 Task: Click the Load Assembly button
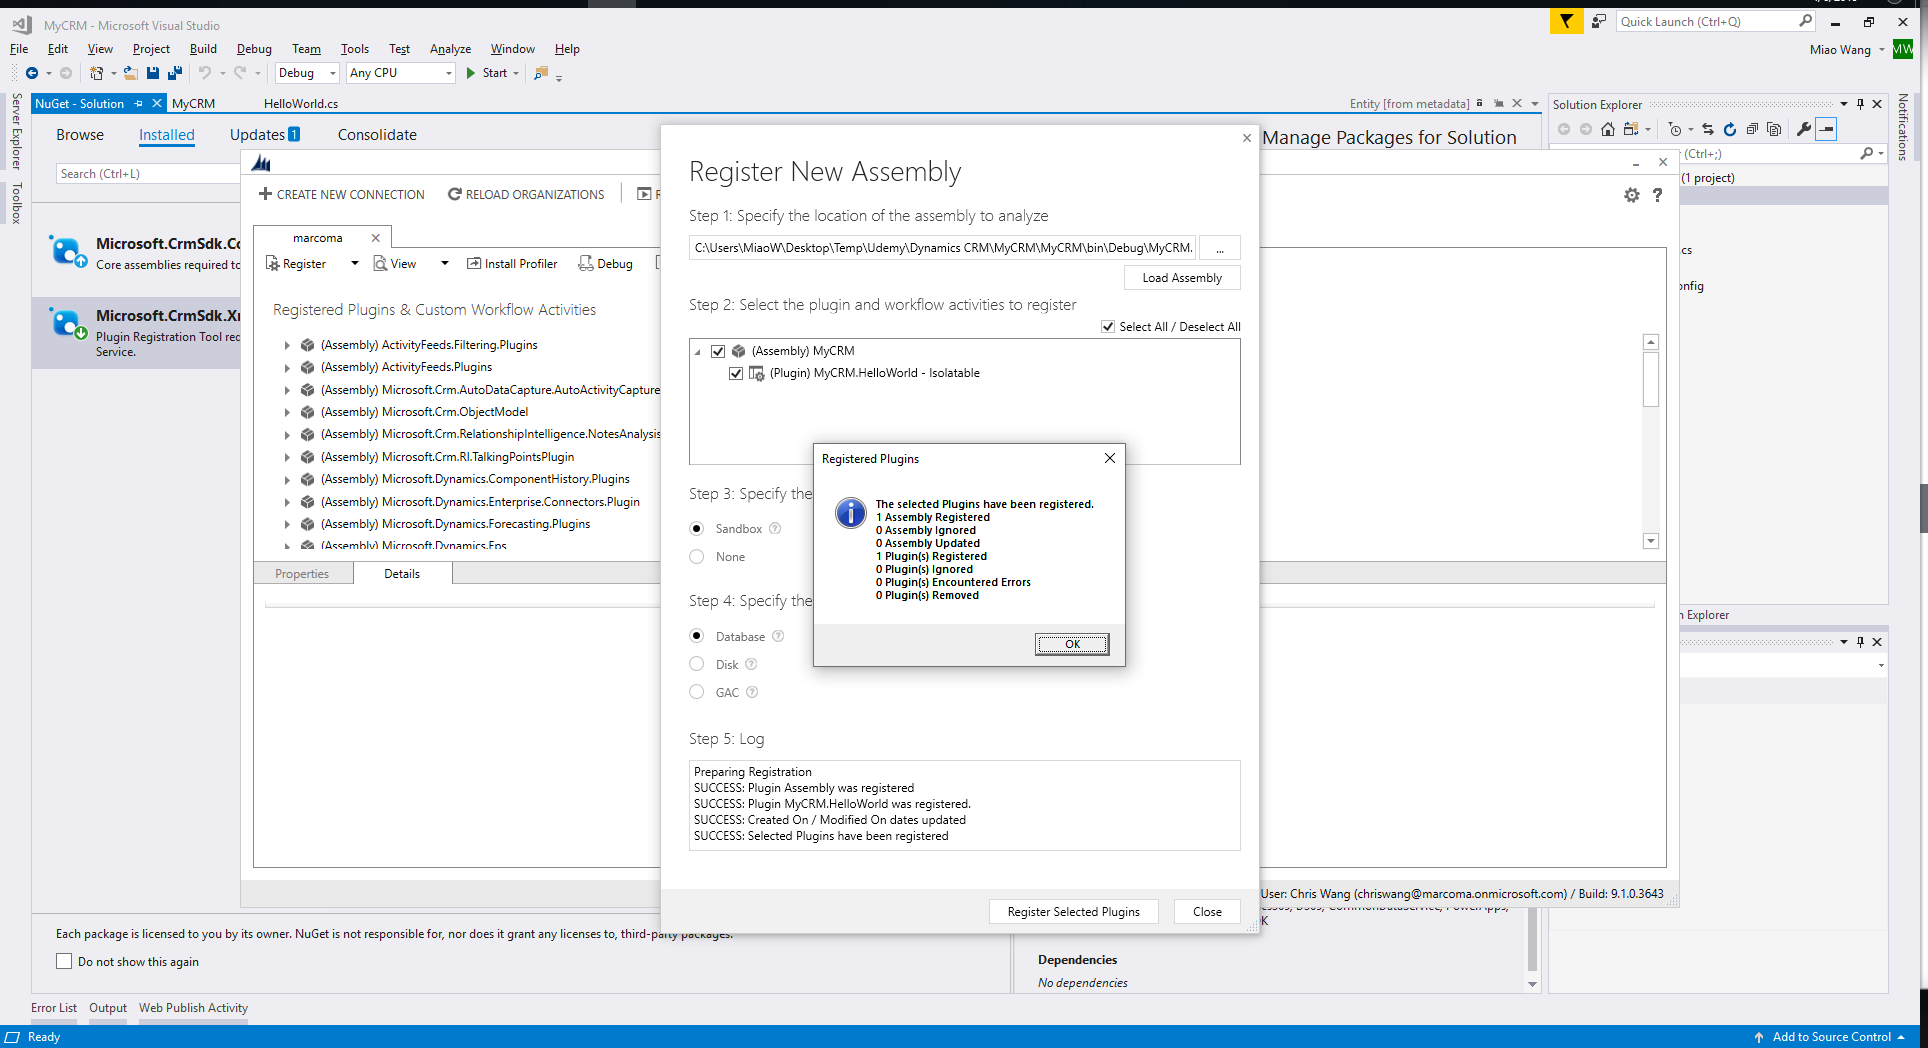[x=1182, y=278]
